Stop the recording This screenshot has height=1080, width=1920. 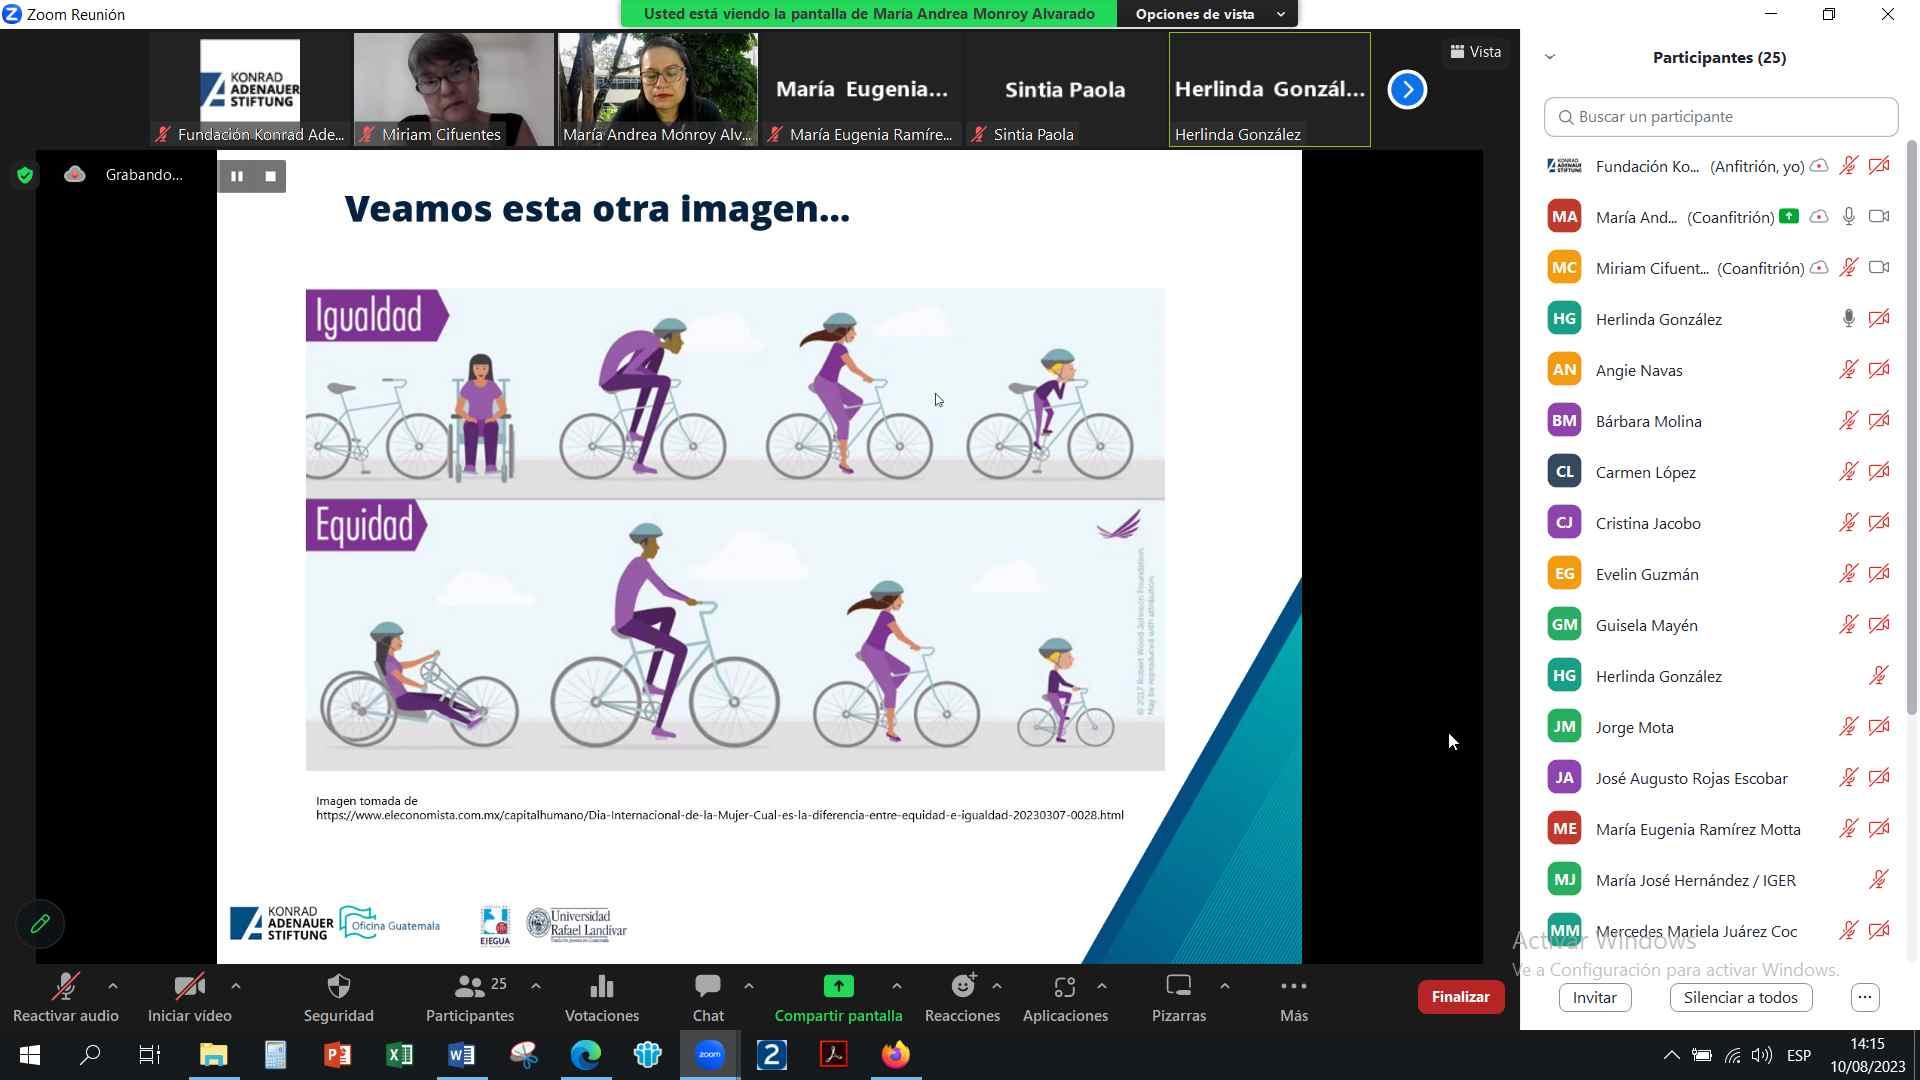(x=270, y=177)
